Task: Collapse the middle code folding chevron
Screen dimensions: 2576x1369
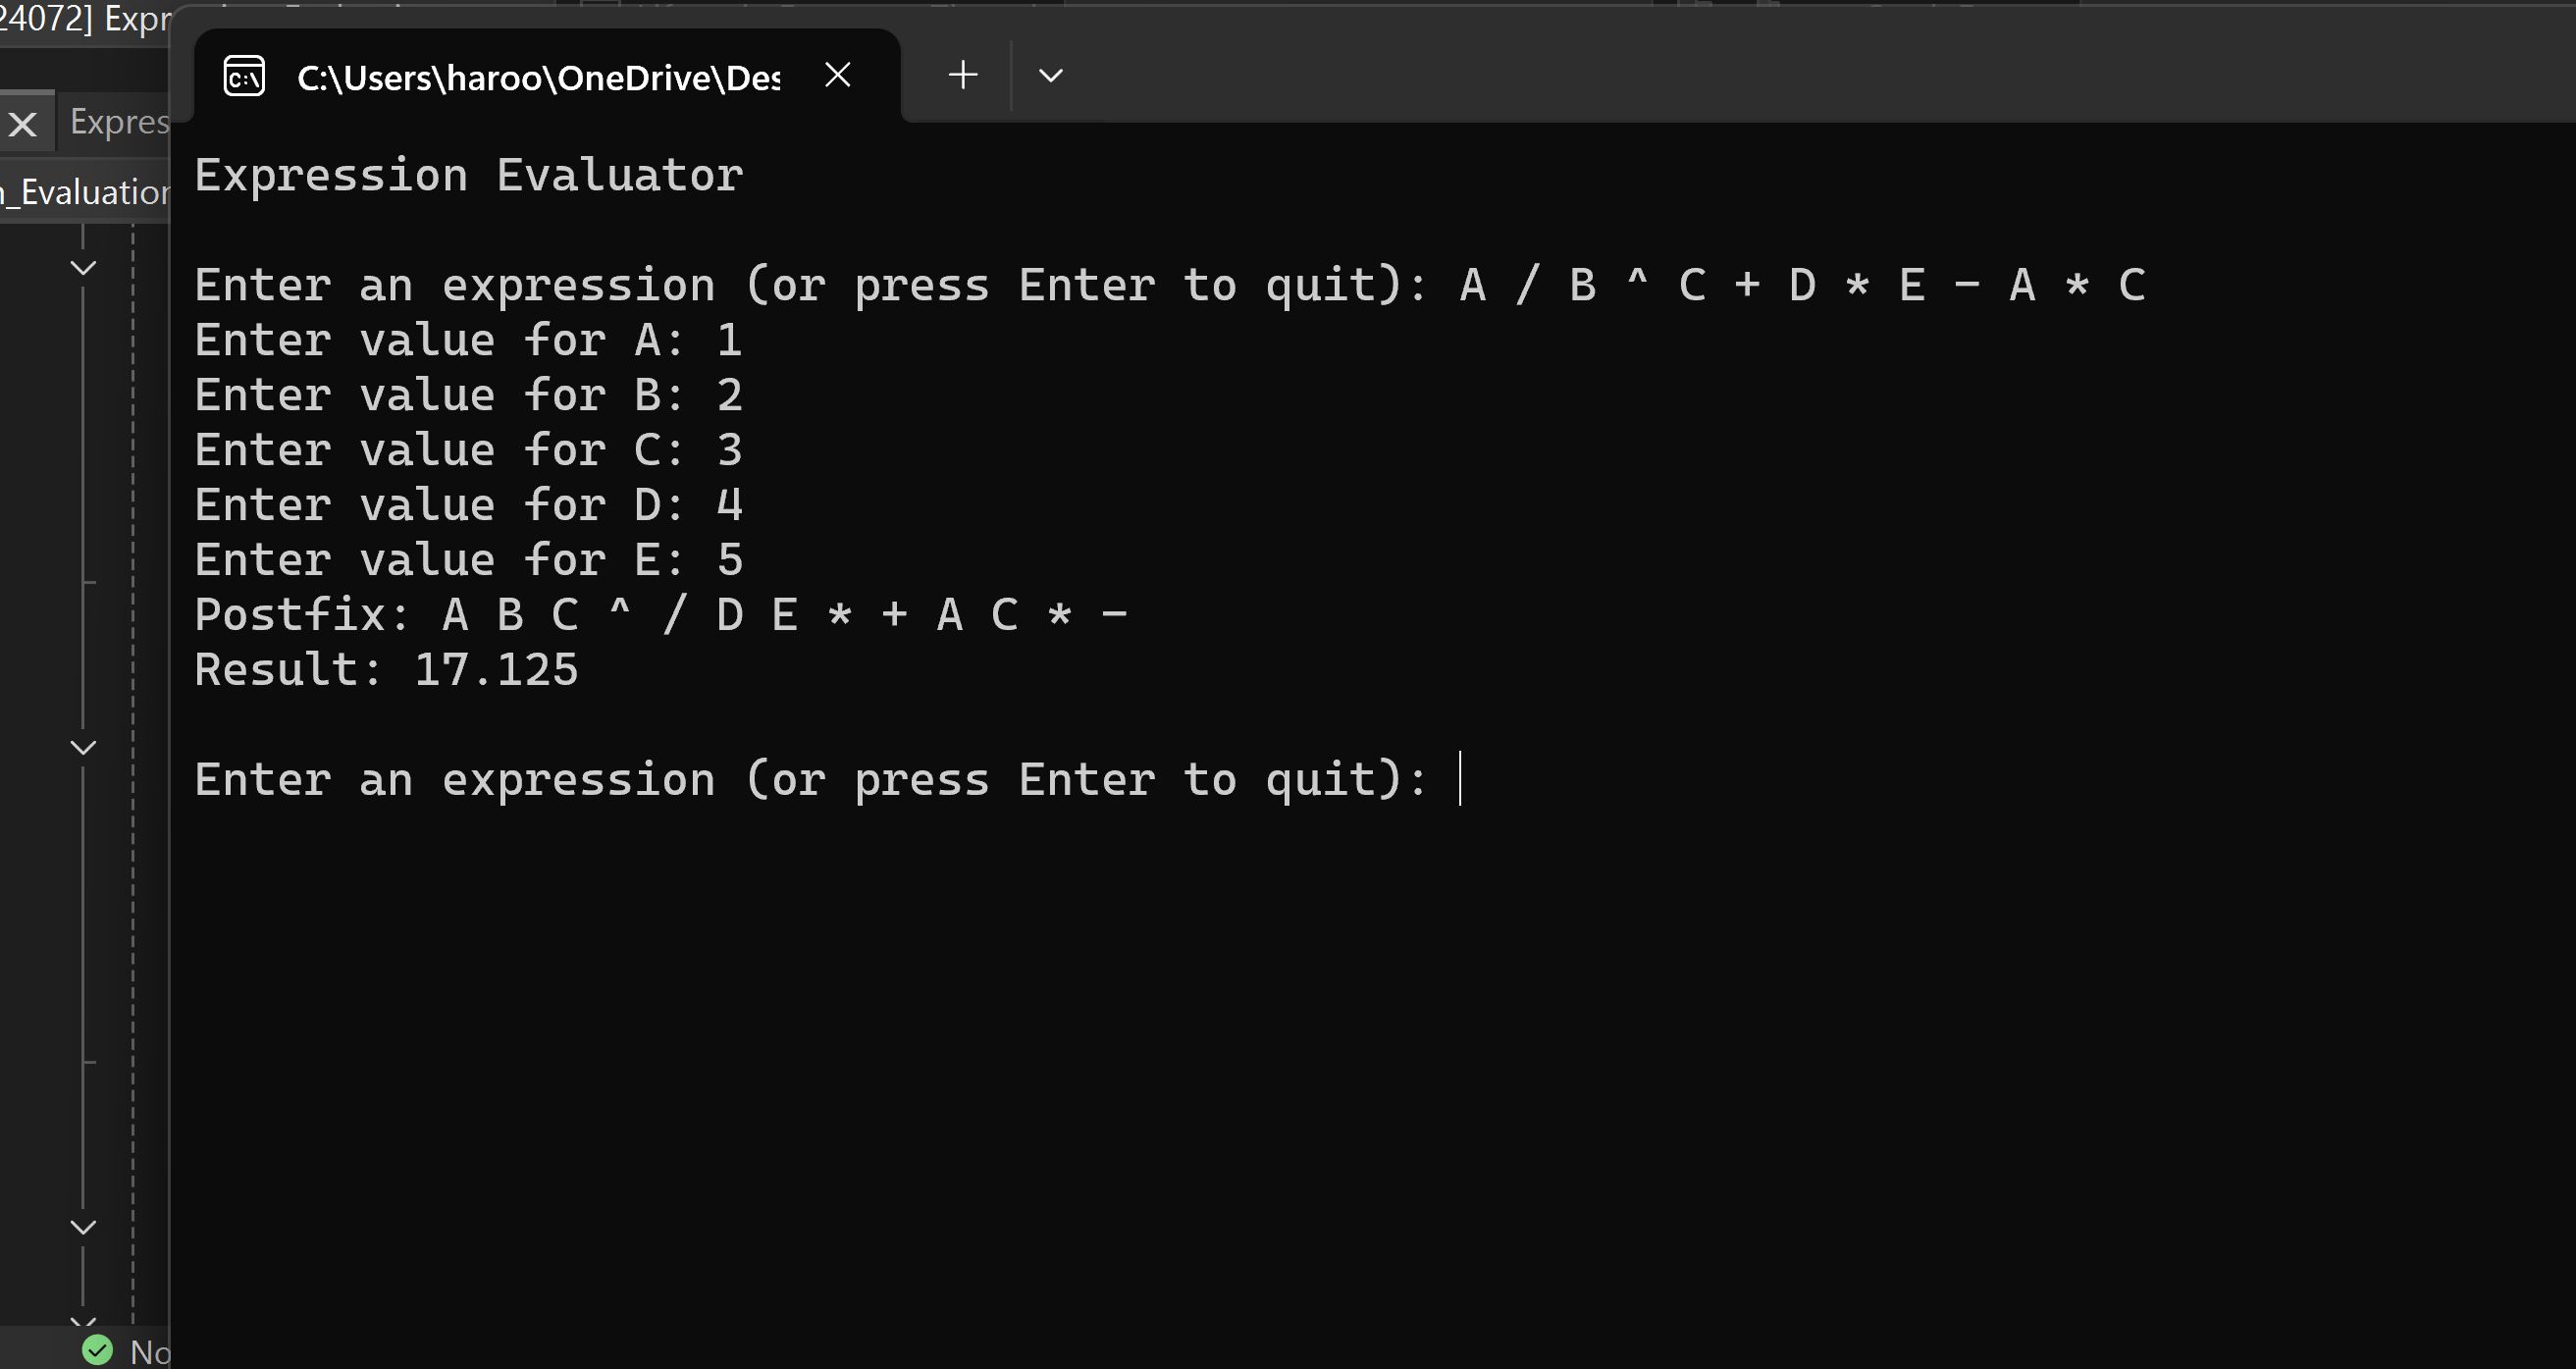Action: click(84, 747)
